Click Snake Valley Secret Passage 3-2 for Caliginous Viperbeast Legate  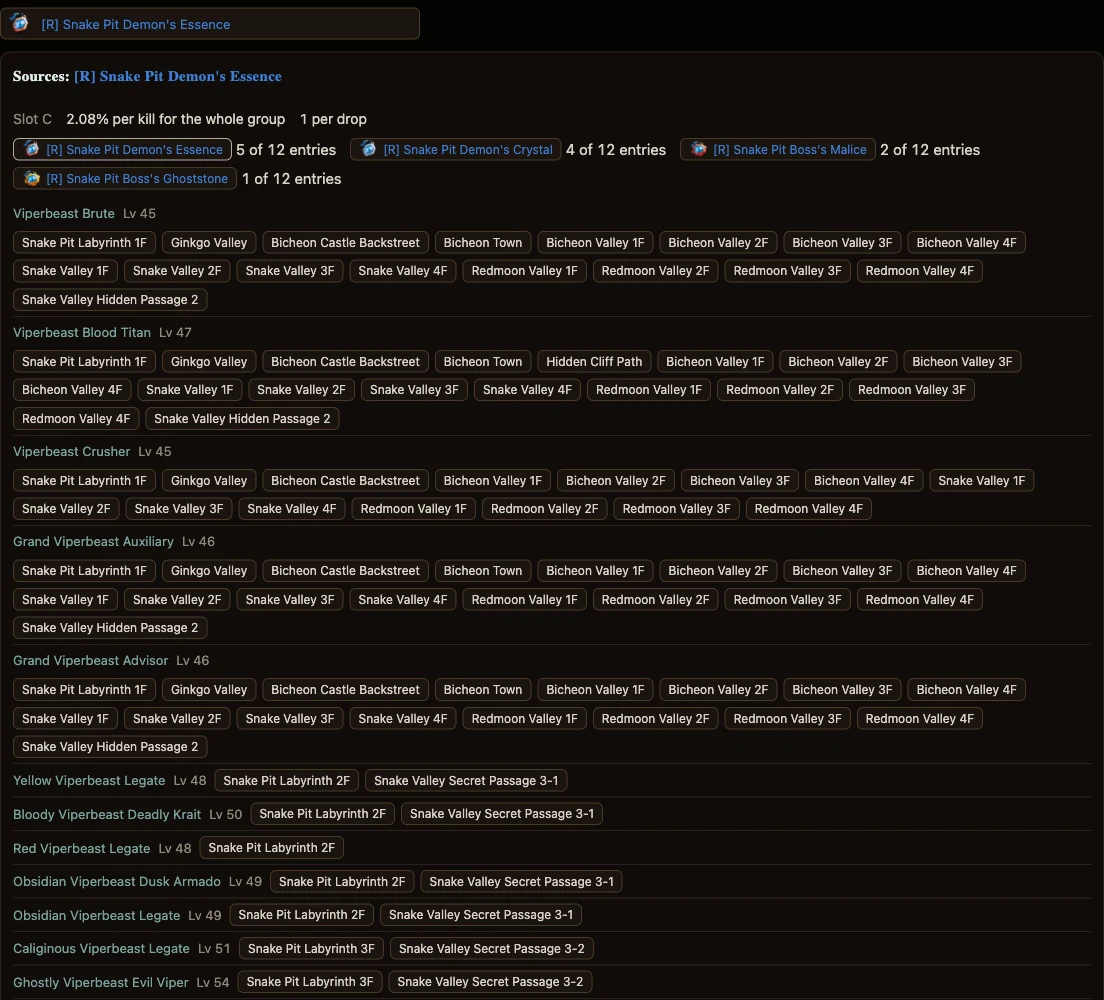click(x=491, y=949)
